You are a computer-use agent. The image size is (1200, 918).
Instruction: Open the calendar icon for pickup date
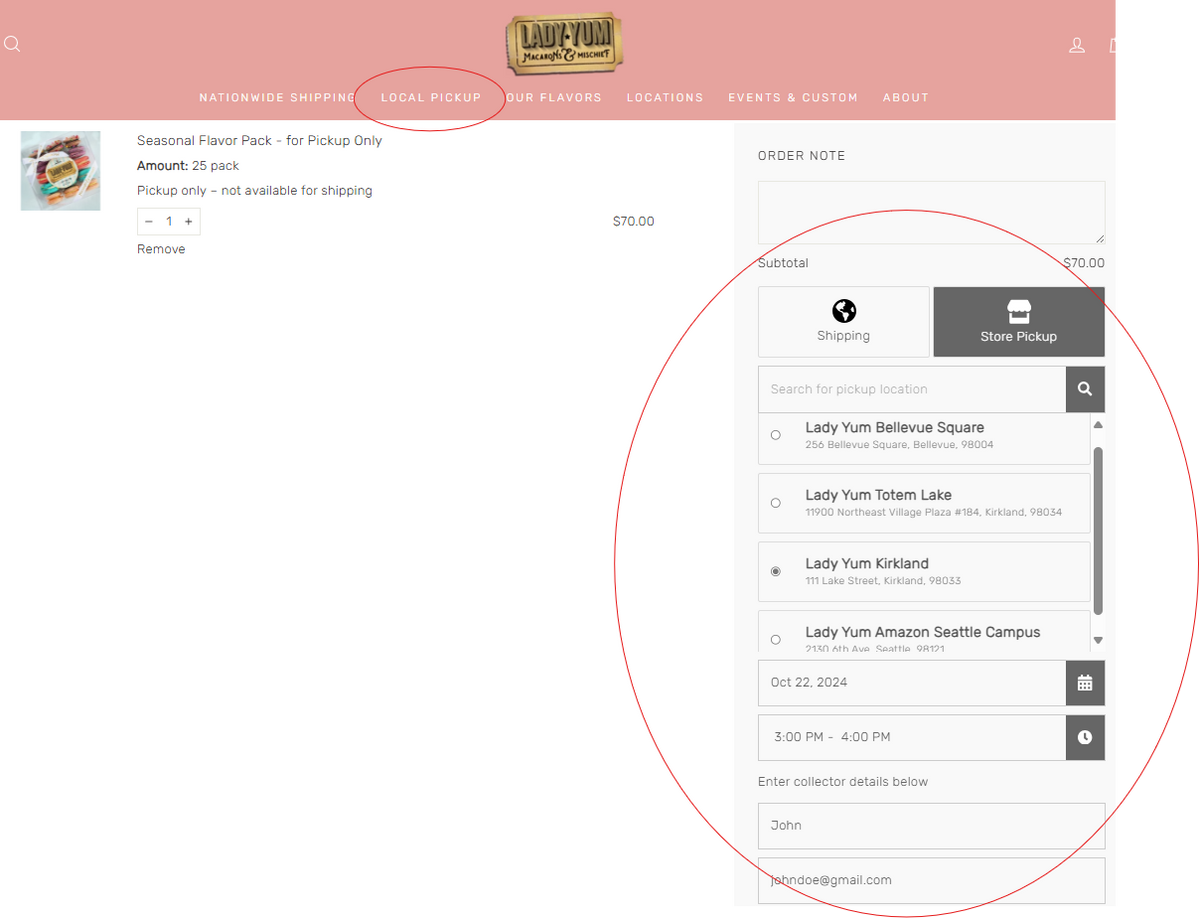click(x=1085, y=683)
